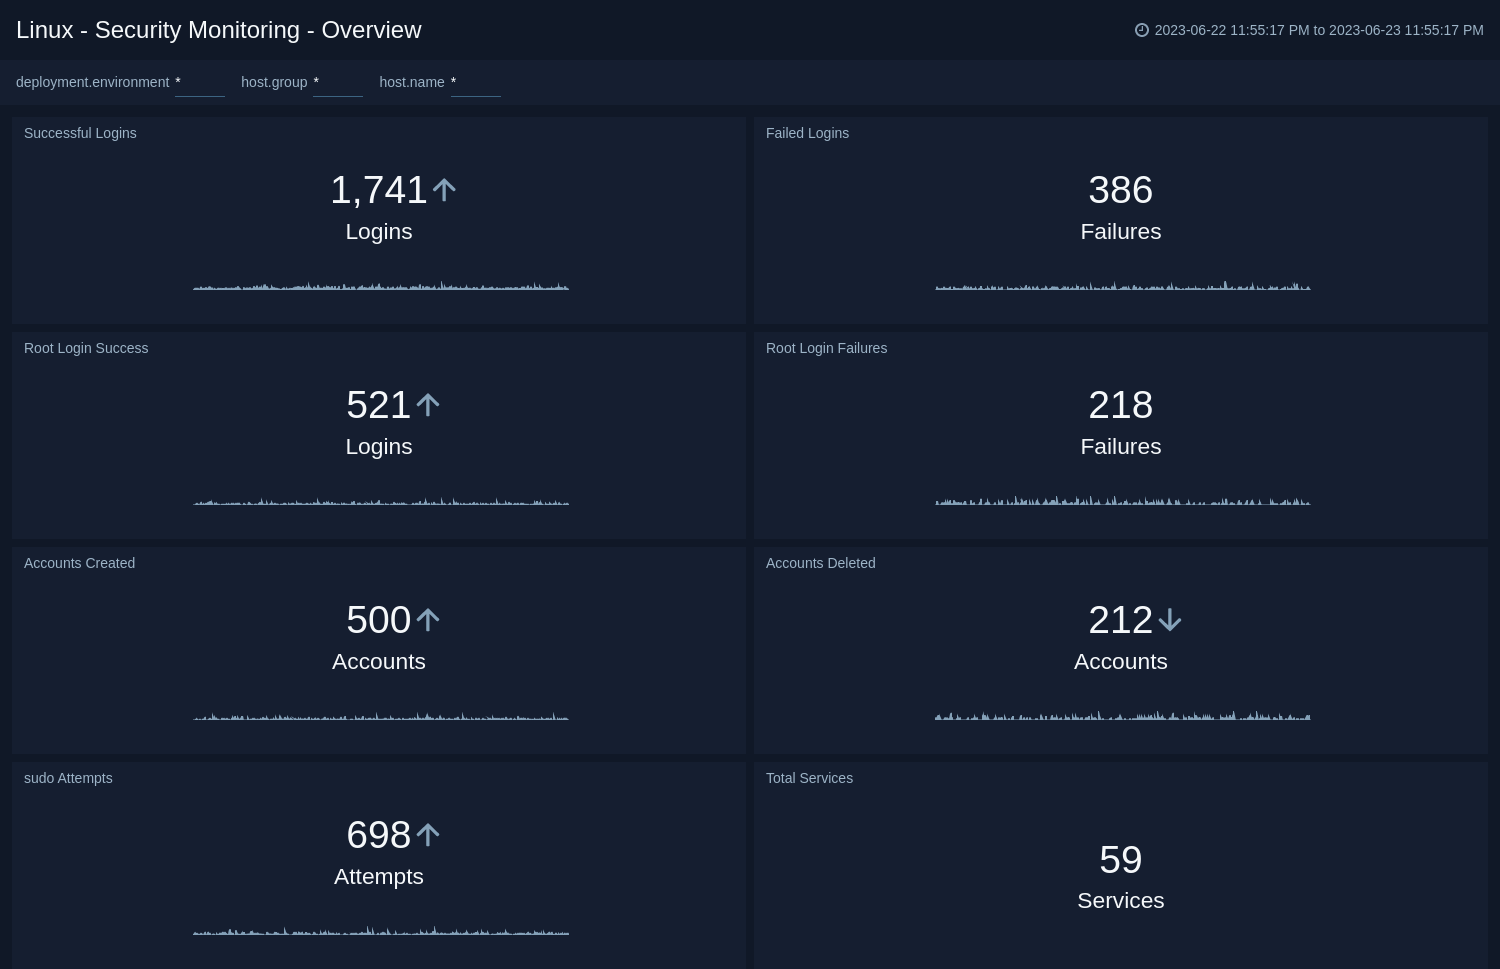The height and width of the screenshot is (969, 1500).
Task: Select the 212 Accounts Deleted value
Action: coord(1121,620)
